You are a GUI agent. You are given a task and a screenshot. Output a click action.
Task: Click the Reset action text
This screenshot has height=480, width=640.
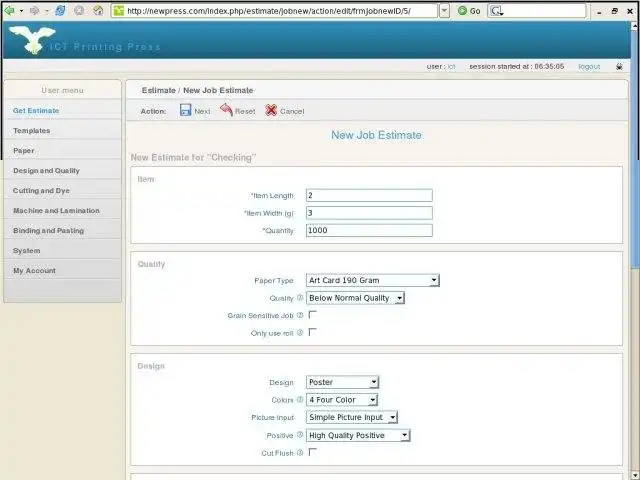pyautogui.click(x=245, y=111)
